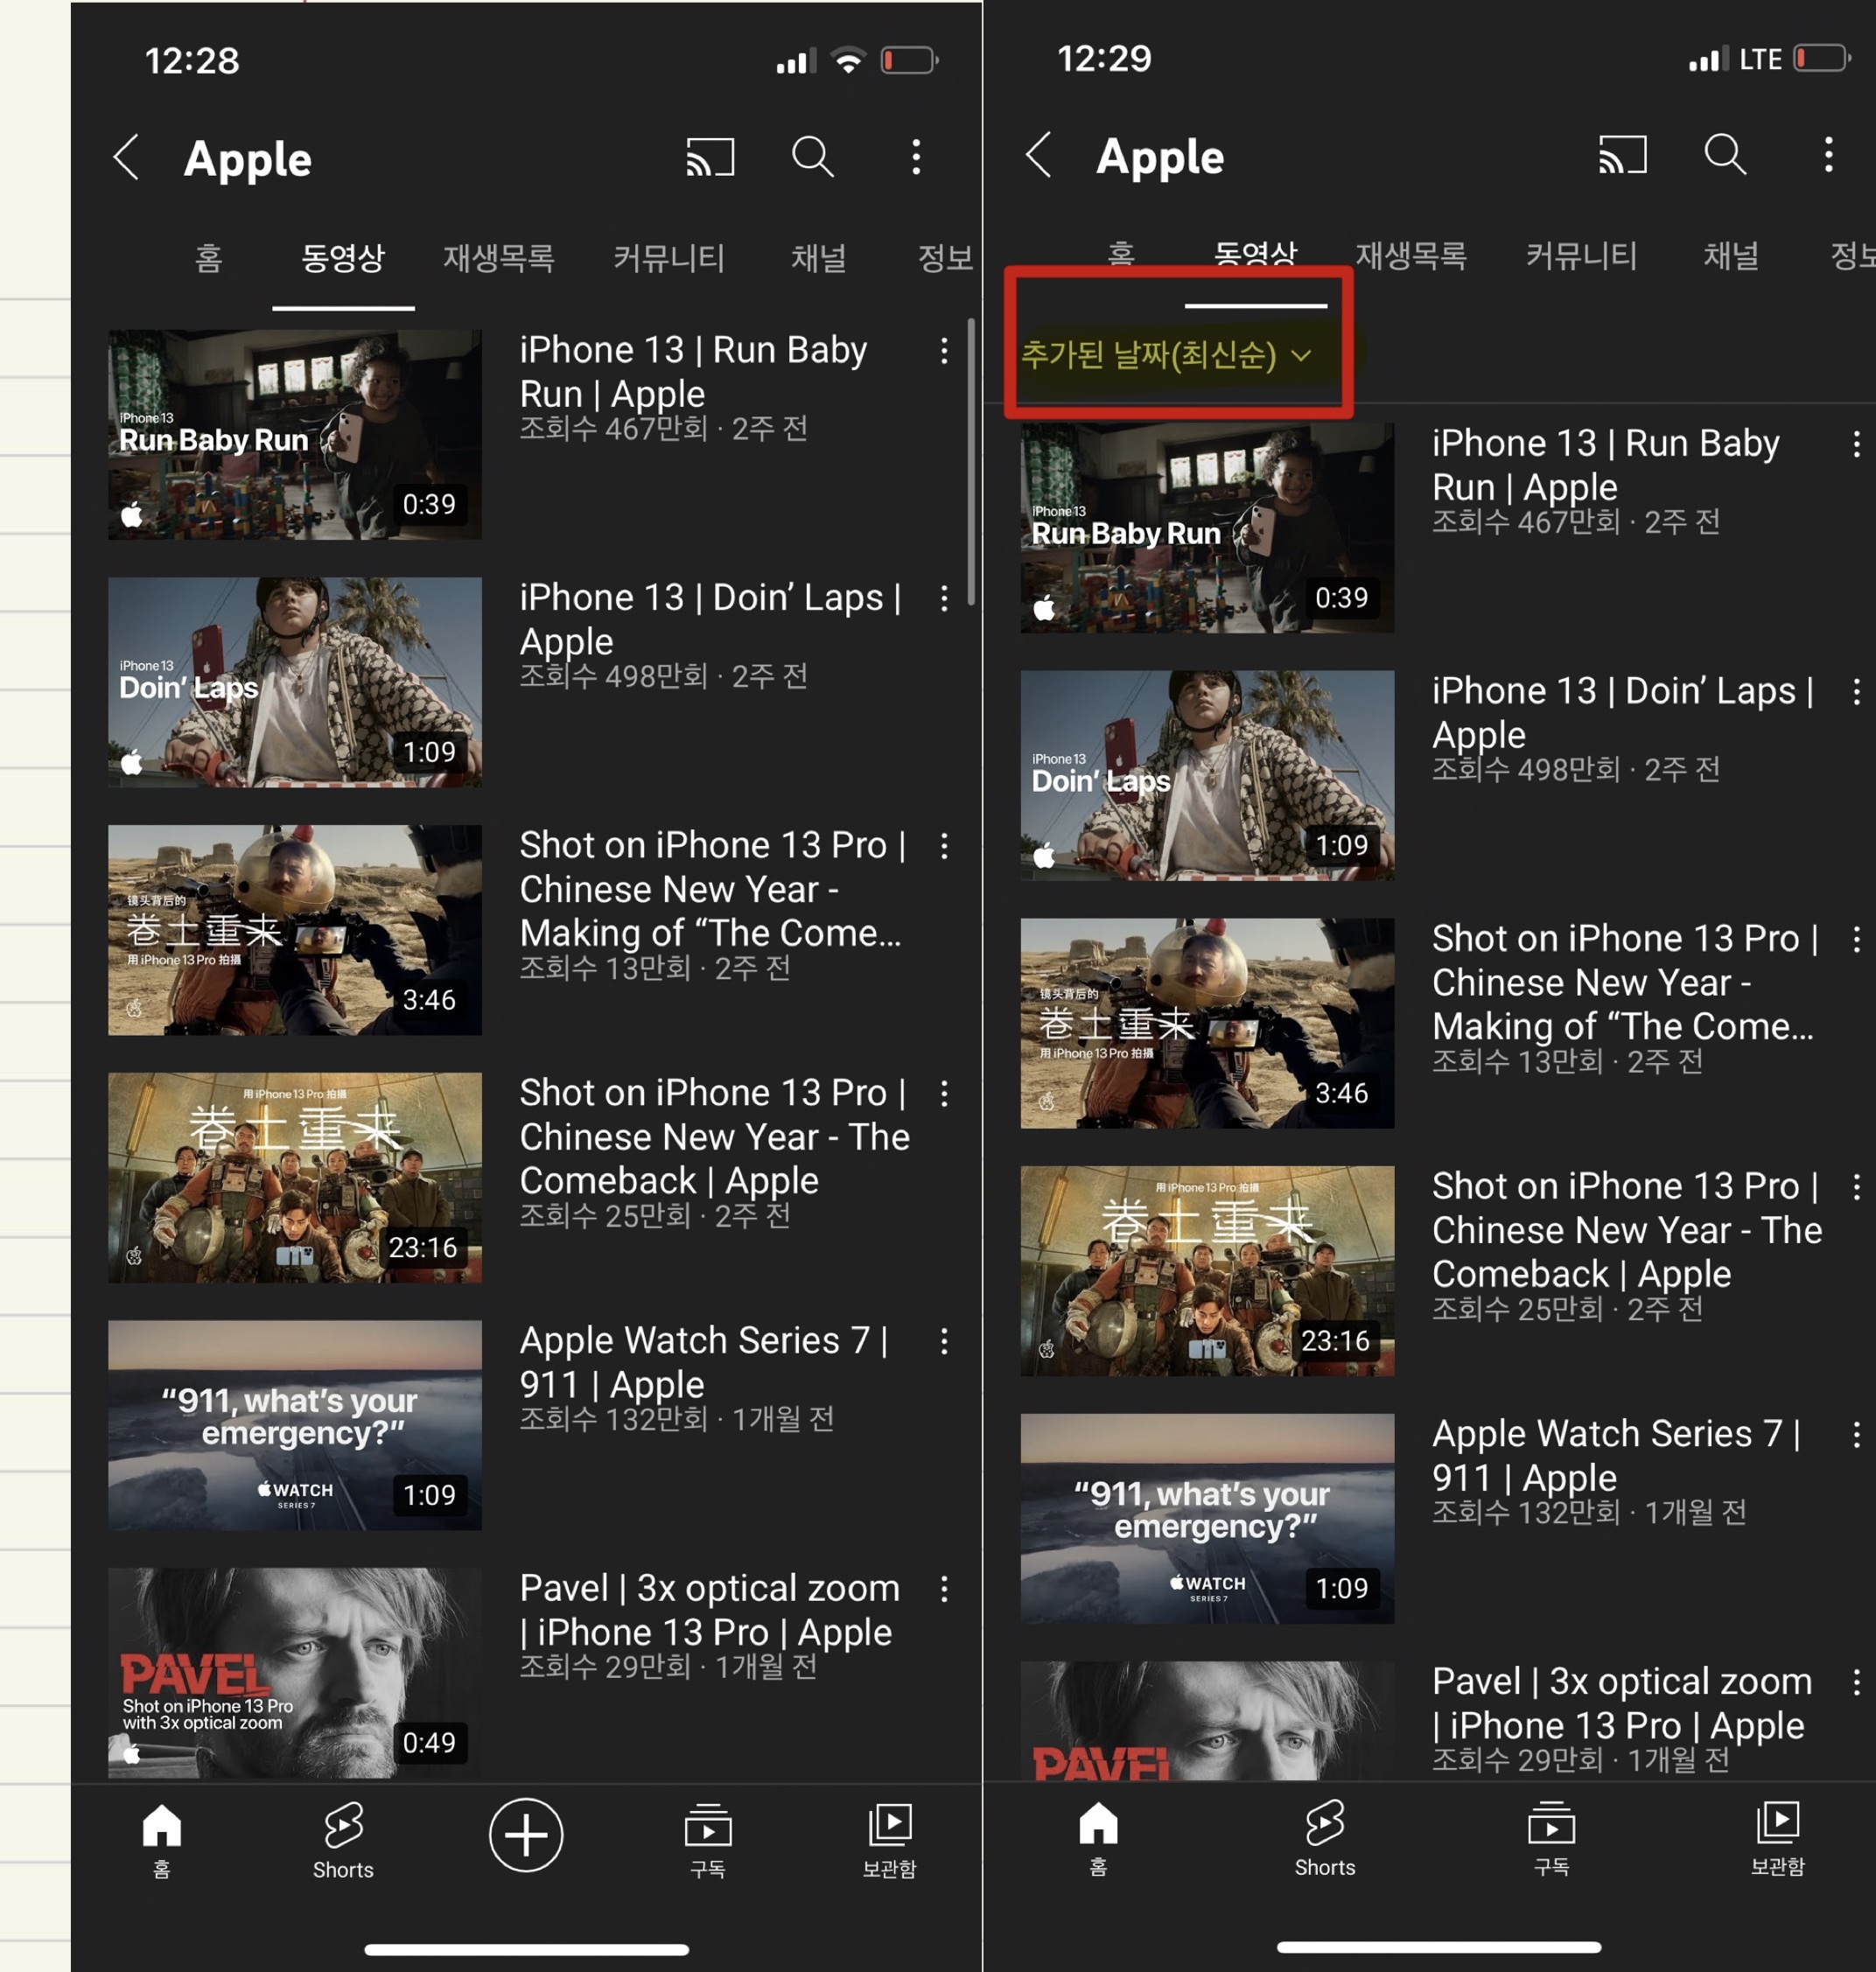
Task: Open options for Making of The Comeback, right
Action: pyautogui.click(x=1856, y=940)
